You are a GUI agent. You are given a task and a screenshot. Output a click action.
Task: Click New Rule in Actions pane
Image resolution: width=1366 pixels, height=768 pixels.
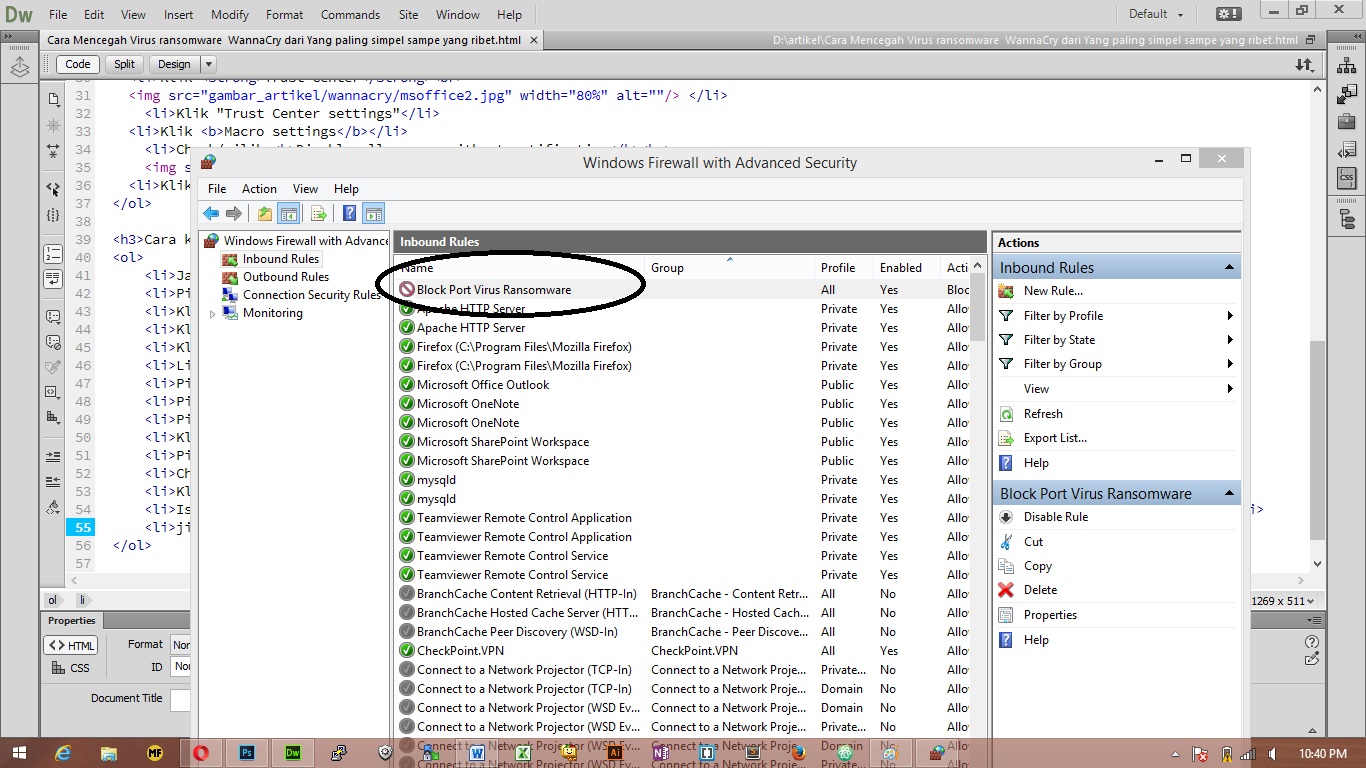(x=1053, y=291)
